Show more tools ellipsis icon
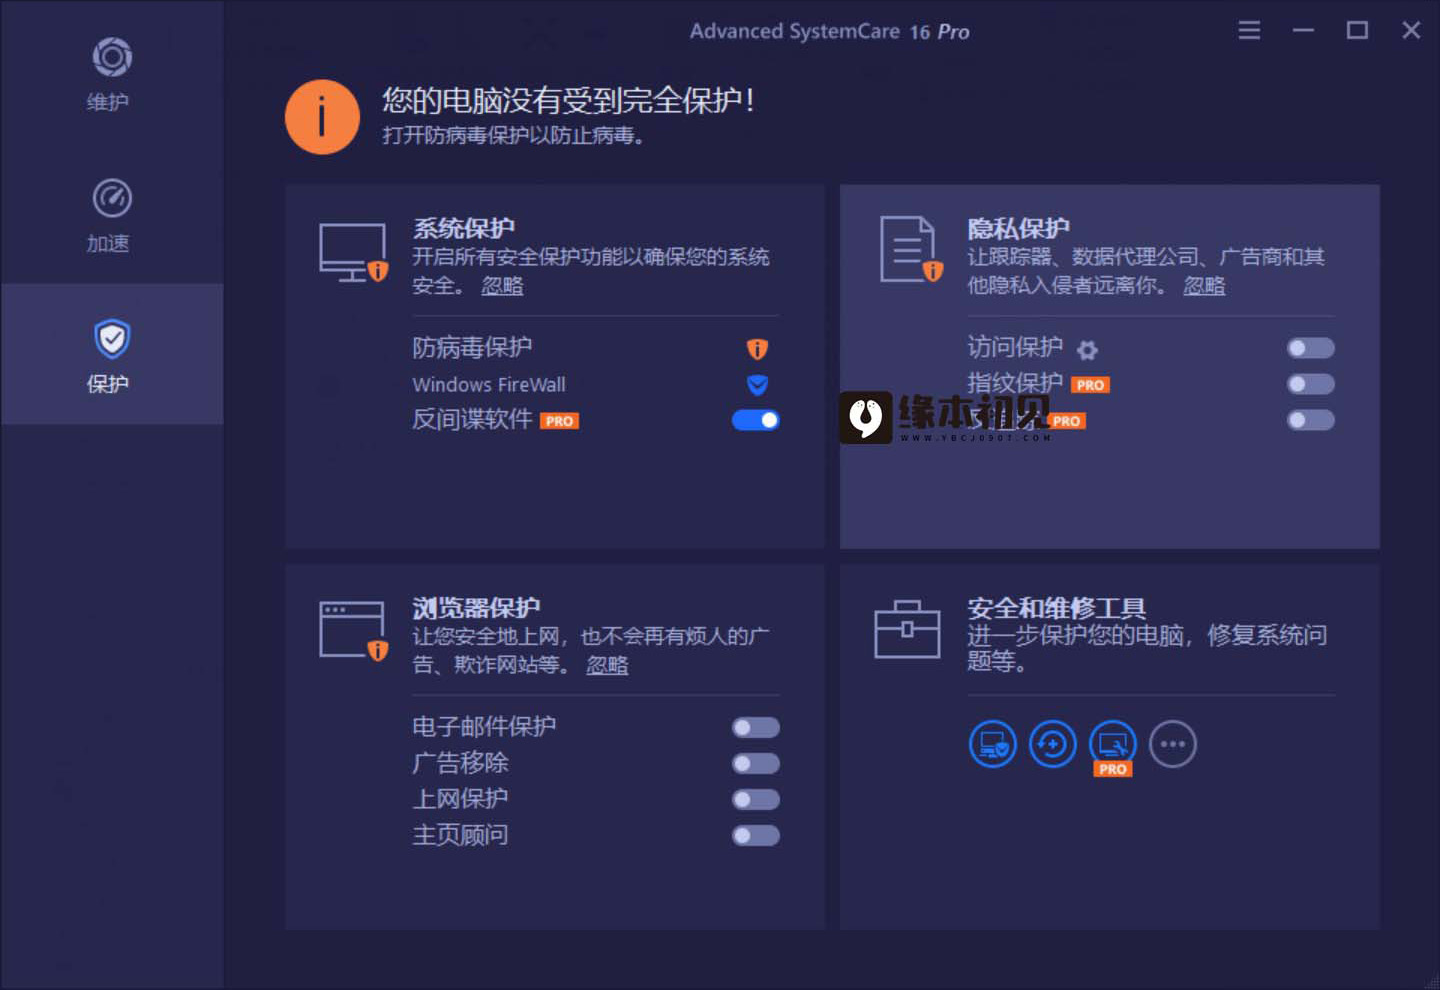 point(1173,744)
